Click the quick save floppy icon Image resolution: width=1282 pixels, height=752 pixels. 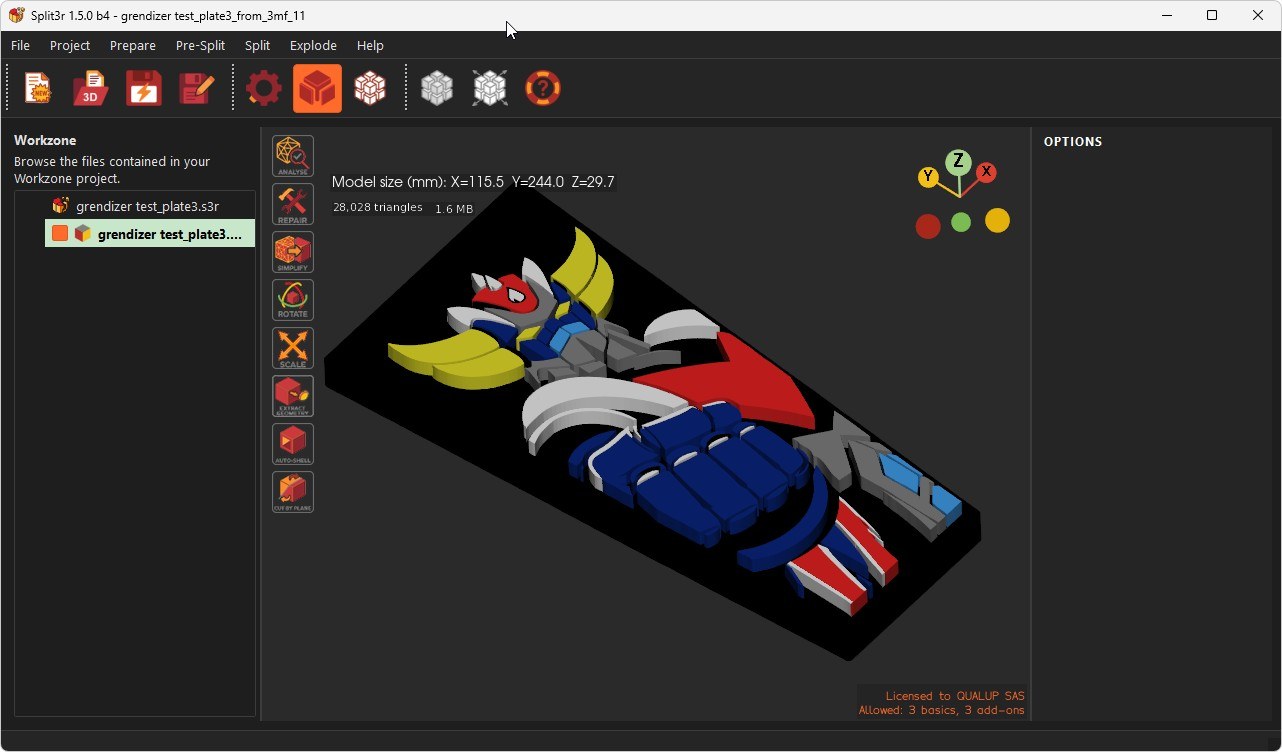coord(144,89)
